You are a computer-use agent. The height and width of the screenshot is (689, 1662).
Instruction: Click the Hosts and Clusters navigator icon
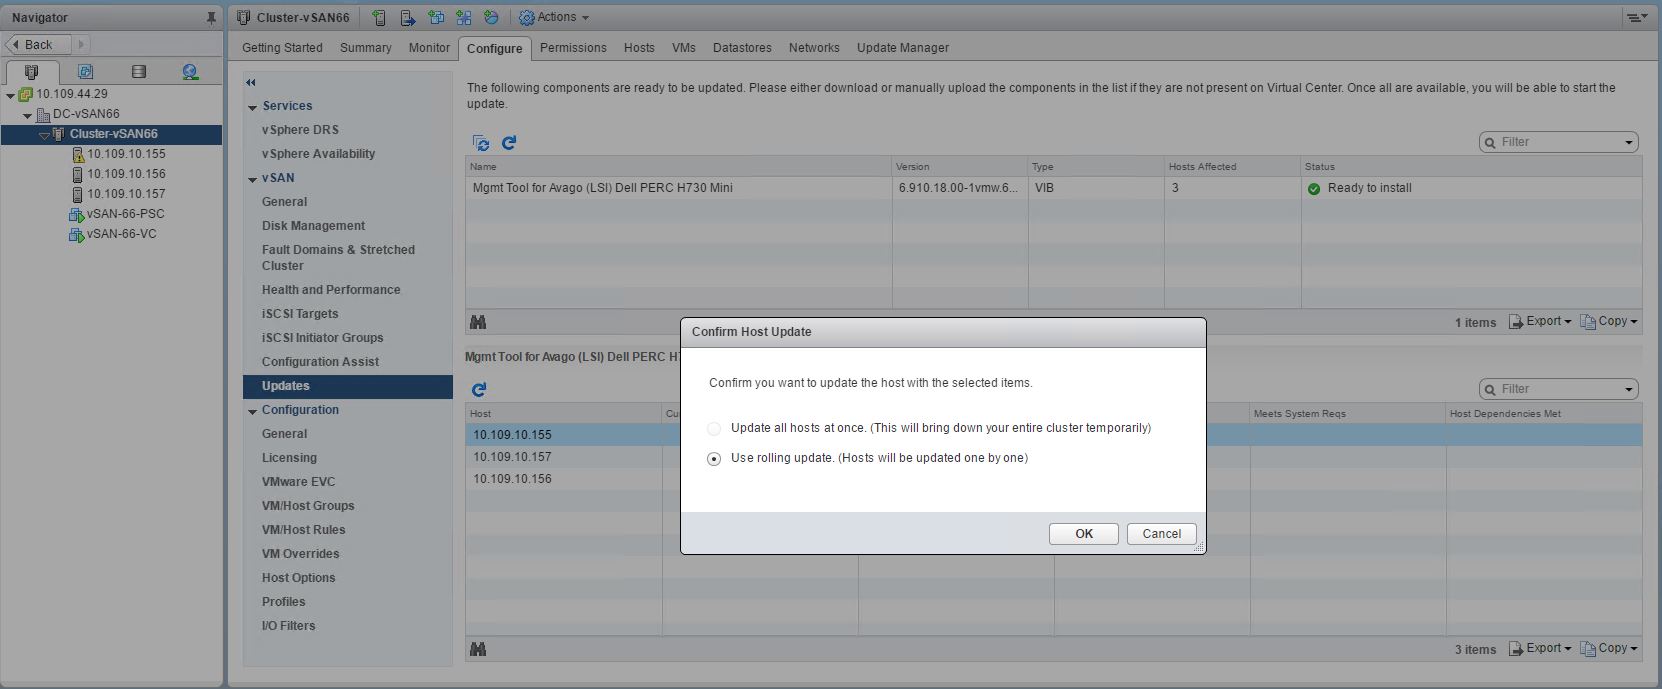click(31, 72)
